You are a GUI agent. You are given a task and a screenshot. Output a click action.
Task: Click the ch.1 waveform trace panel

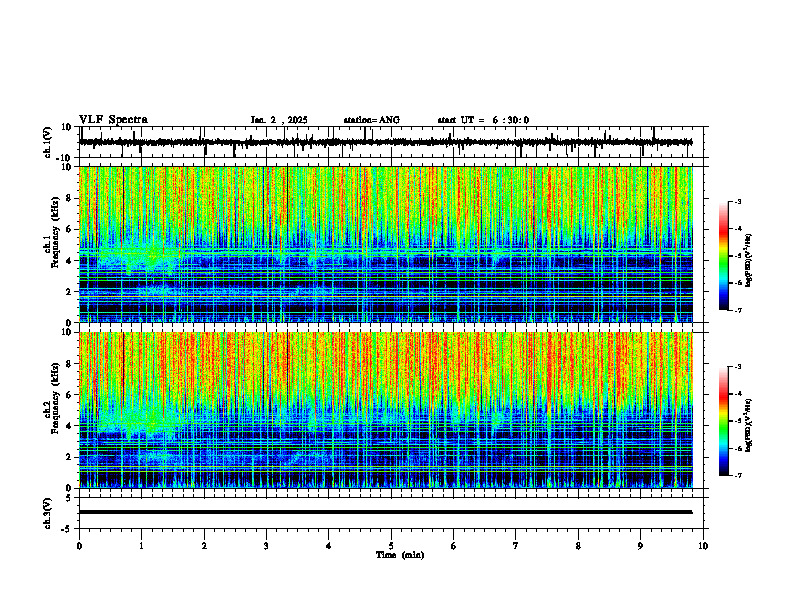(393, 142)
